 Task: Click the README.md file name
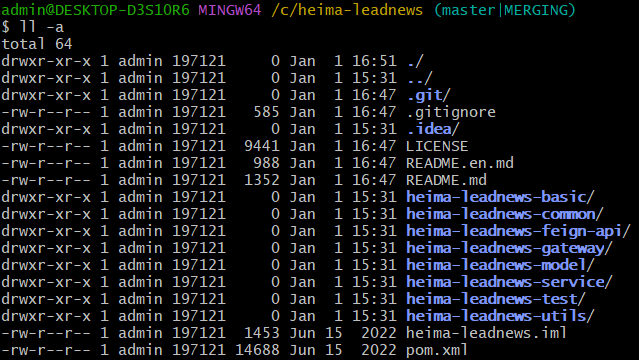[446, 180]
